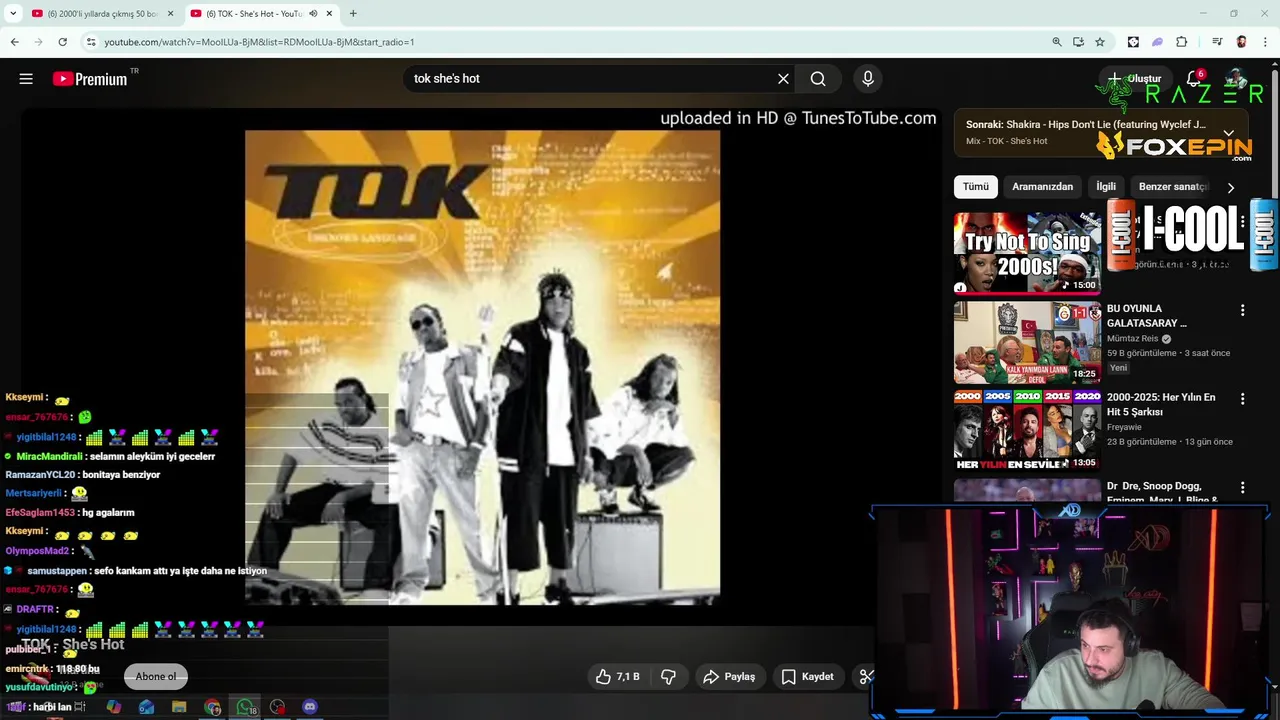
Task: Run search with the magnifier button
Action: 818,79
